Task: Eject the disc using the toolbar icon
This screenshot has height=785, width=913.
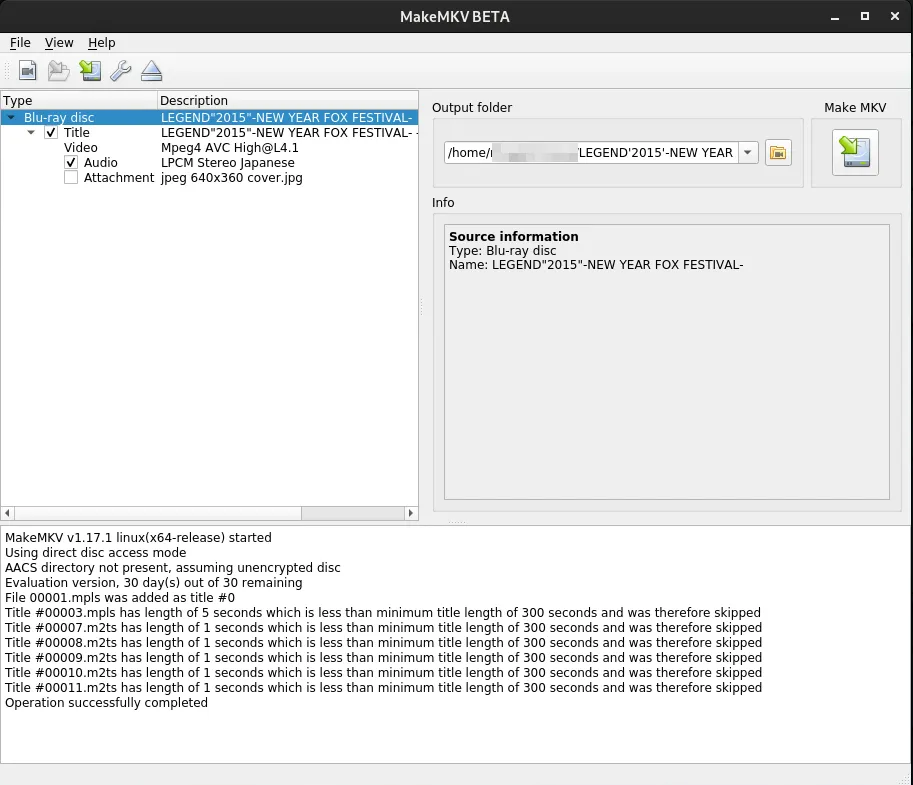Action: (x=151, y=71)
